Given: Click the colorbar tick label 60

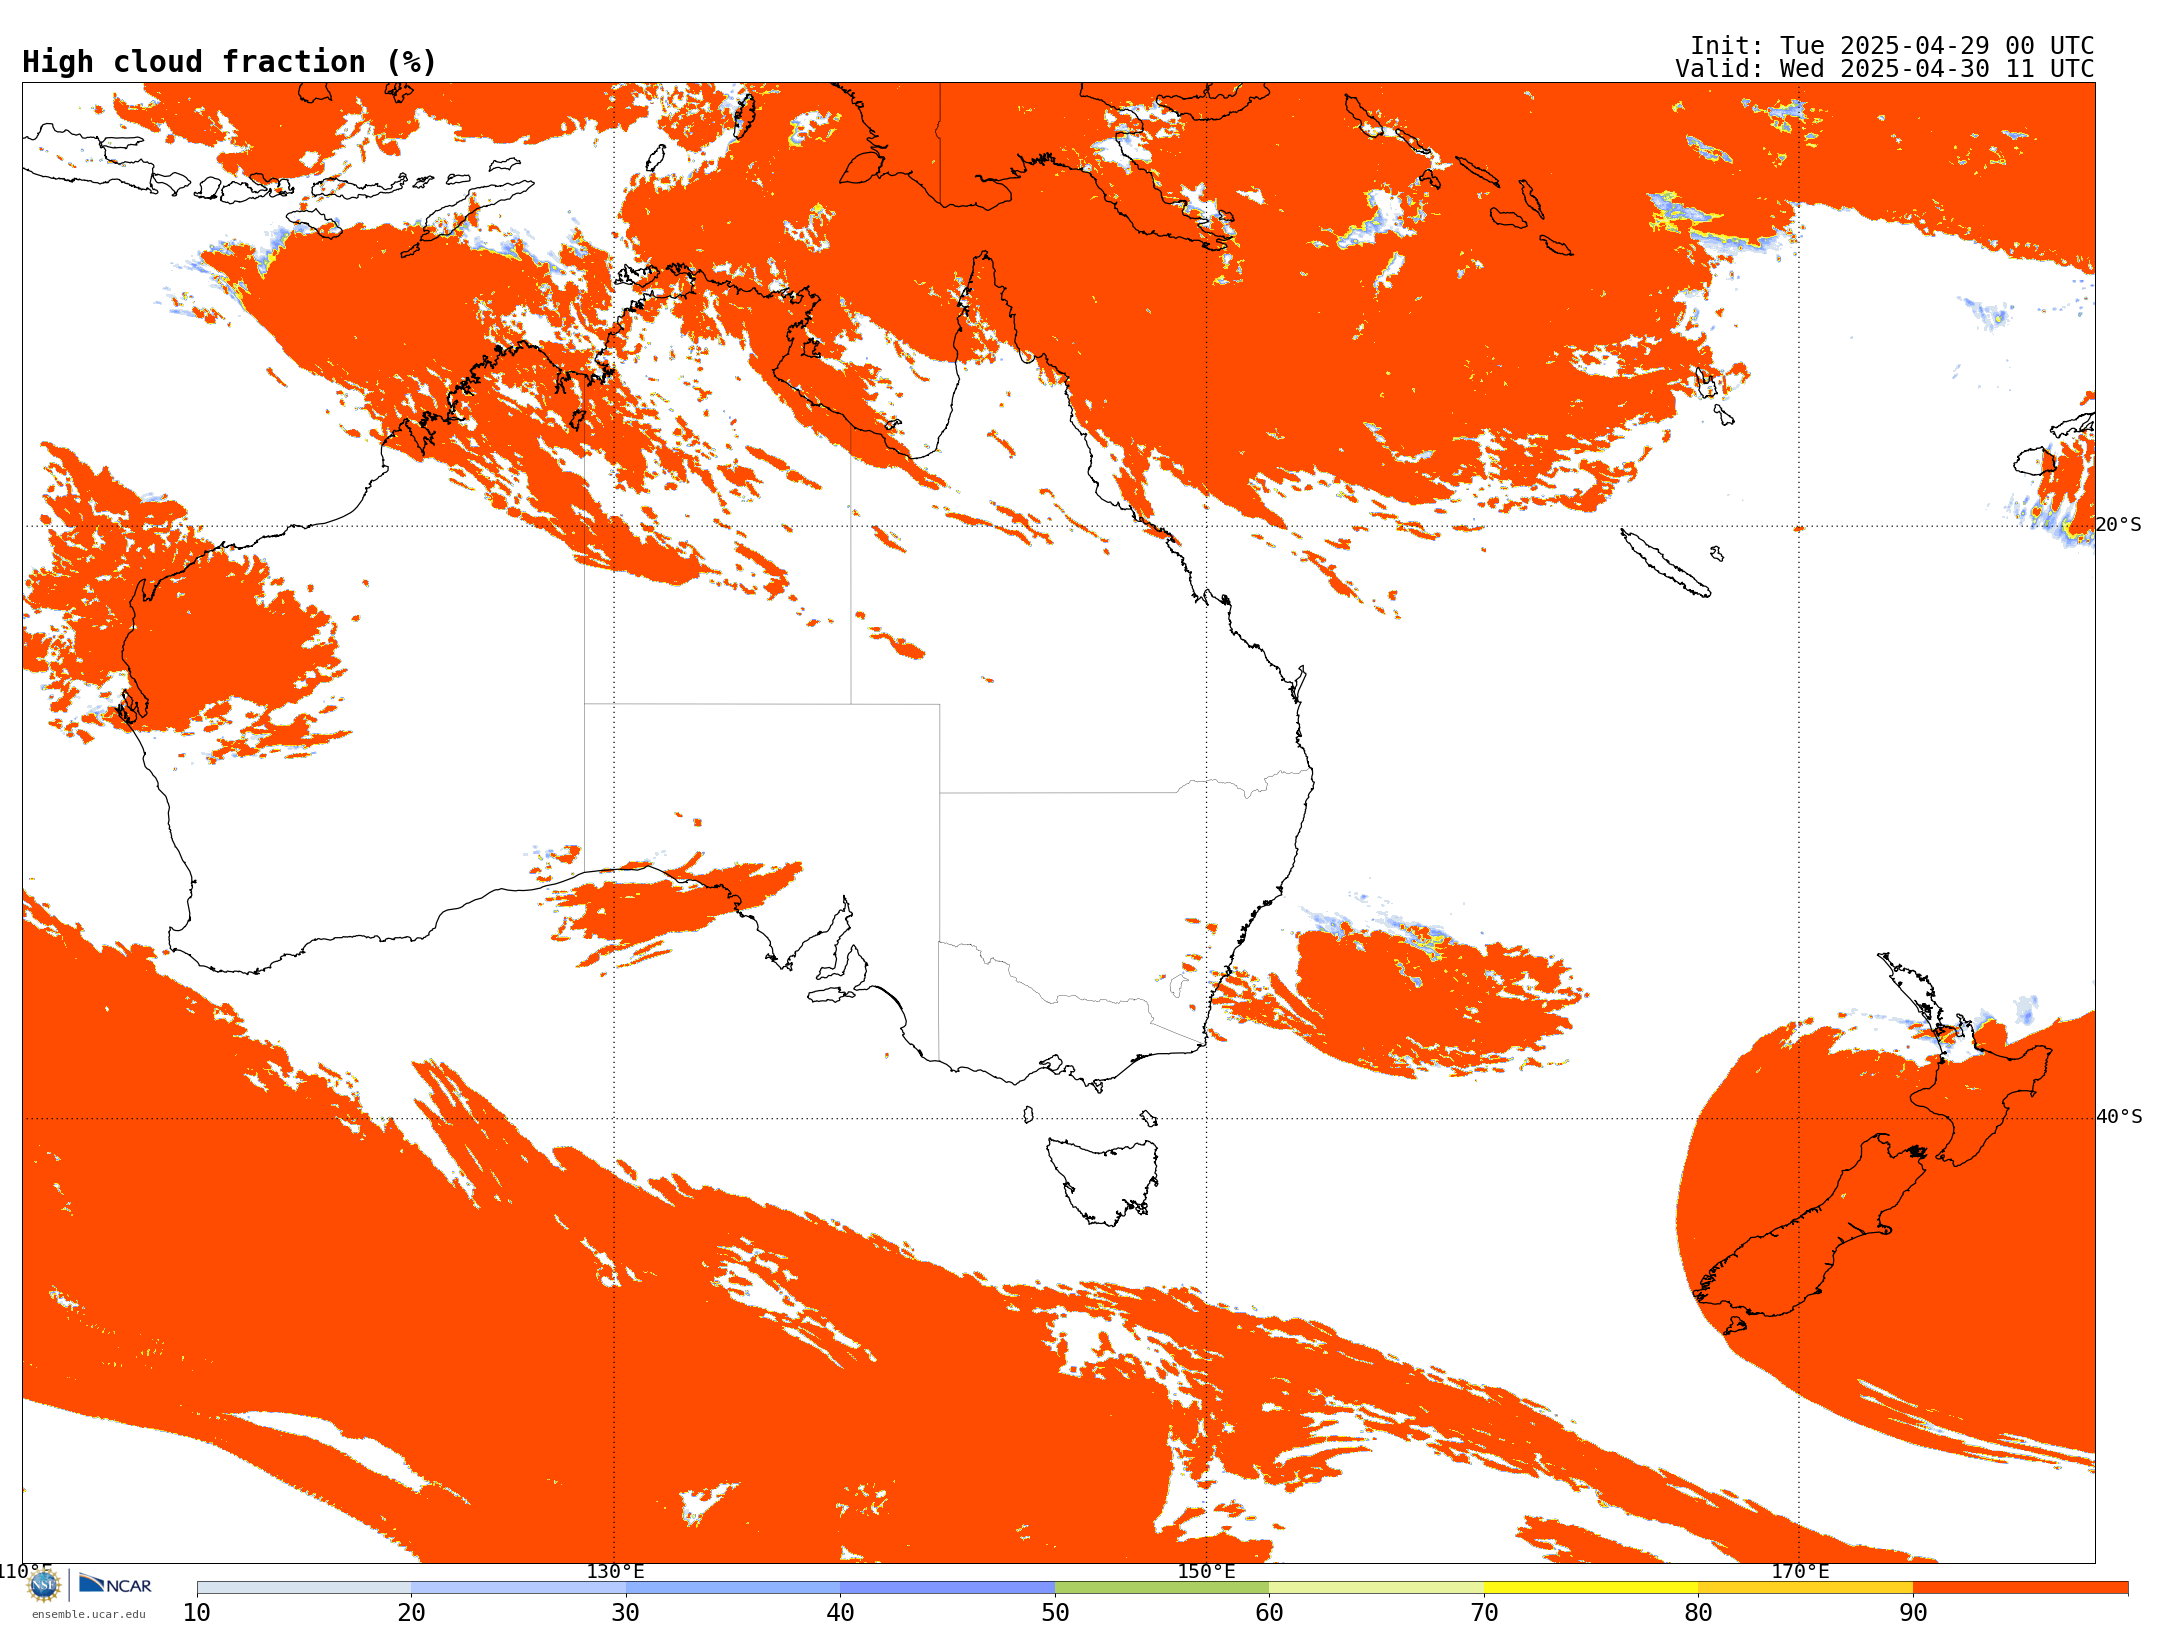Looking at the screenshot, I should [1269, 1613].
